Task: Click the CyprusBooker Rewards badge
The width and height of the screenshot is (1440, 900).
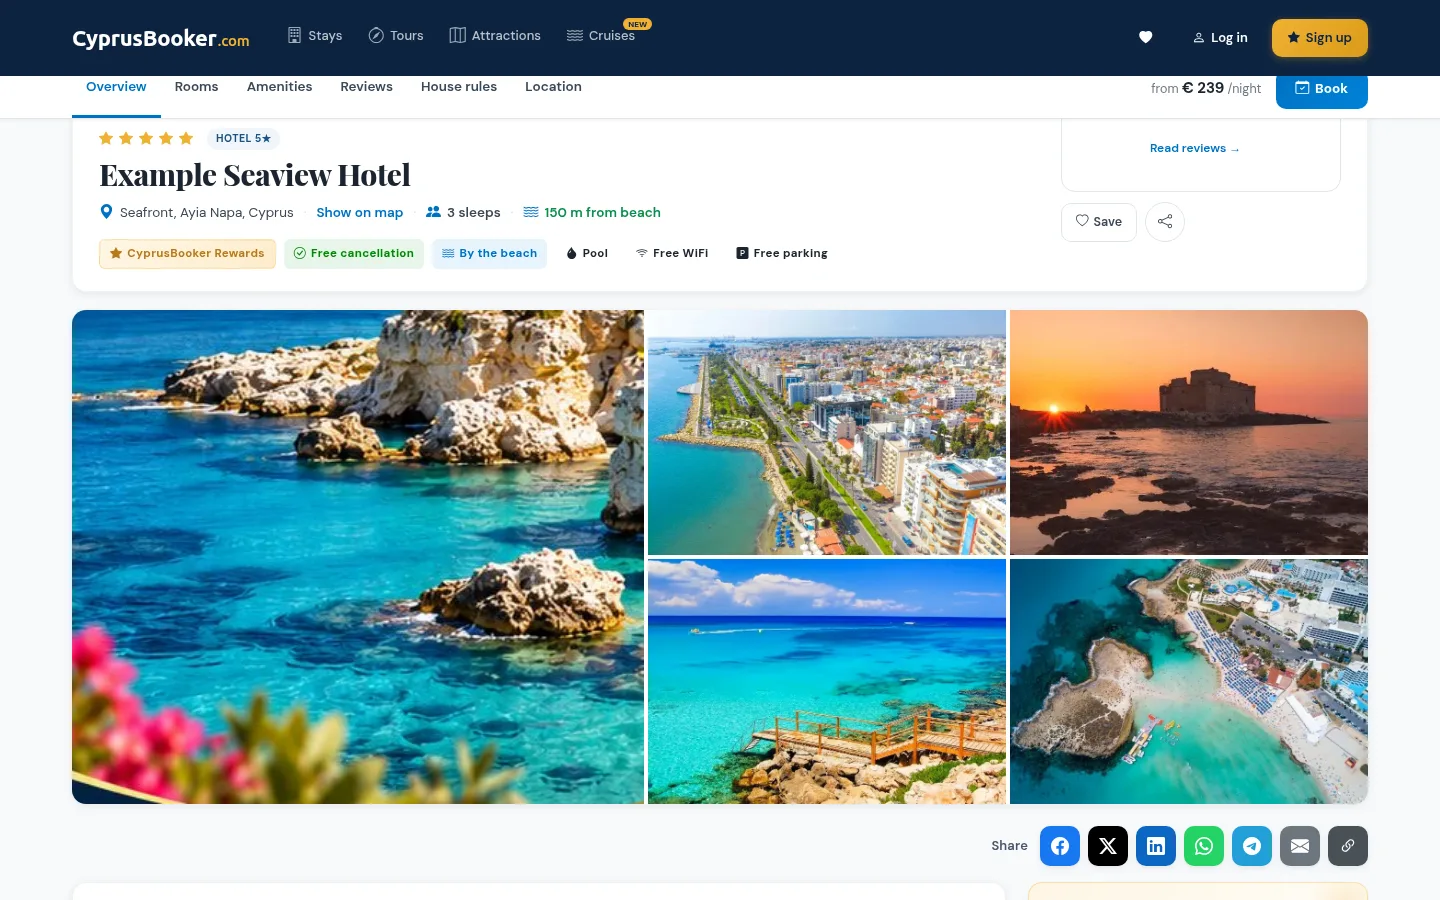Action: coord(187,254)
